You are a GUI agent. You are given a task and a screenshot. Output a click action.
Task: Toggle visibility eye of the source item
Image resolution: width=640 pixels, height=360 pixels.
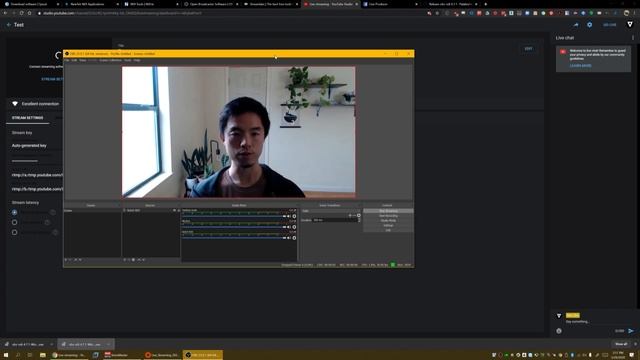(x=174, y=211)
